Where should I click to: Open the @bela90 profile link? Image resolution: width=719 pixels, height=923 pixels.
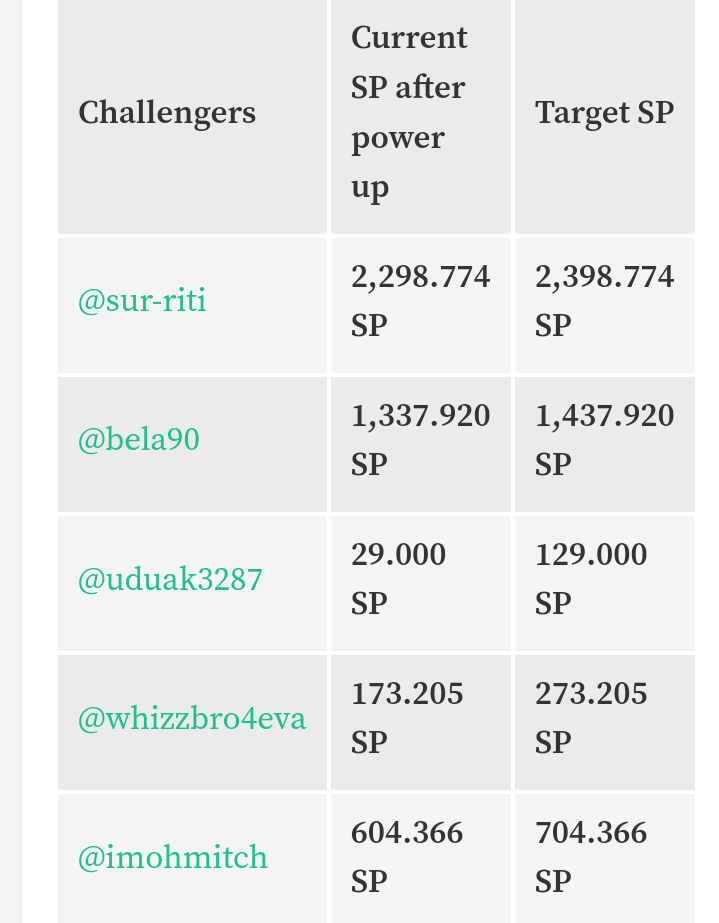pyautogui.click(x=139, y=440)
